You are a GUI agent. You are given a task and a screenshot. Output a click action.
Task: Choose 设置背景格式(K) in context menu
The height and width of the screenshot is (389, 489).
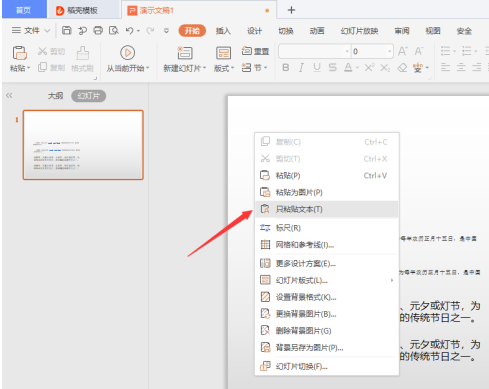point(327,297)
